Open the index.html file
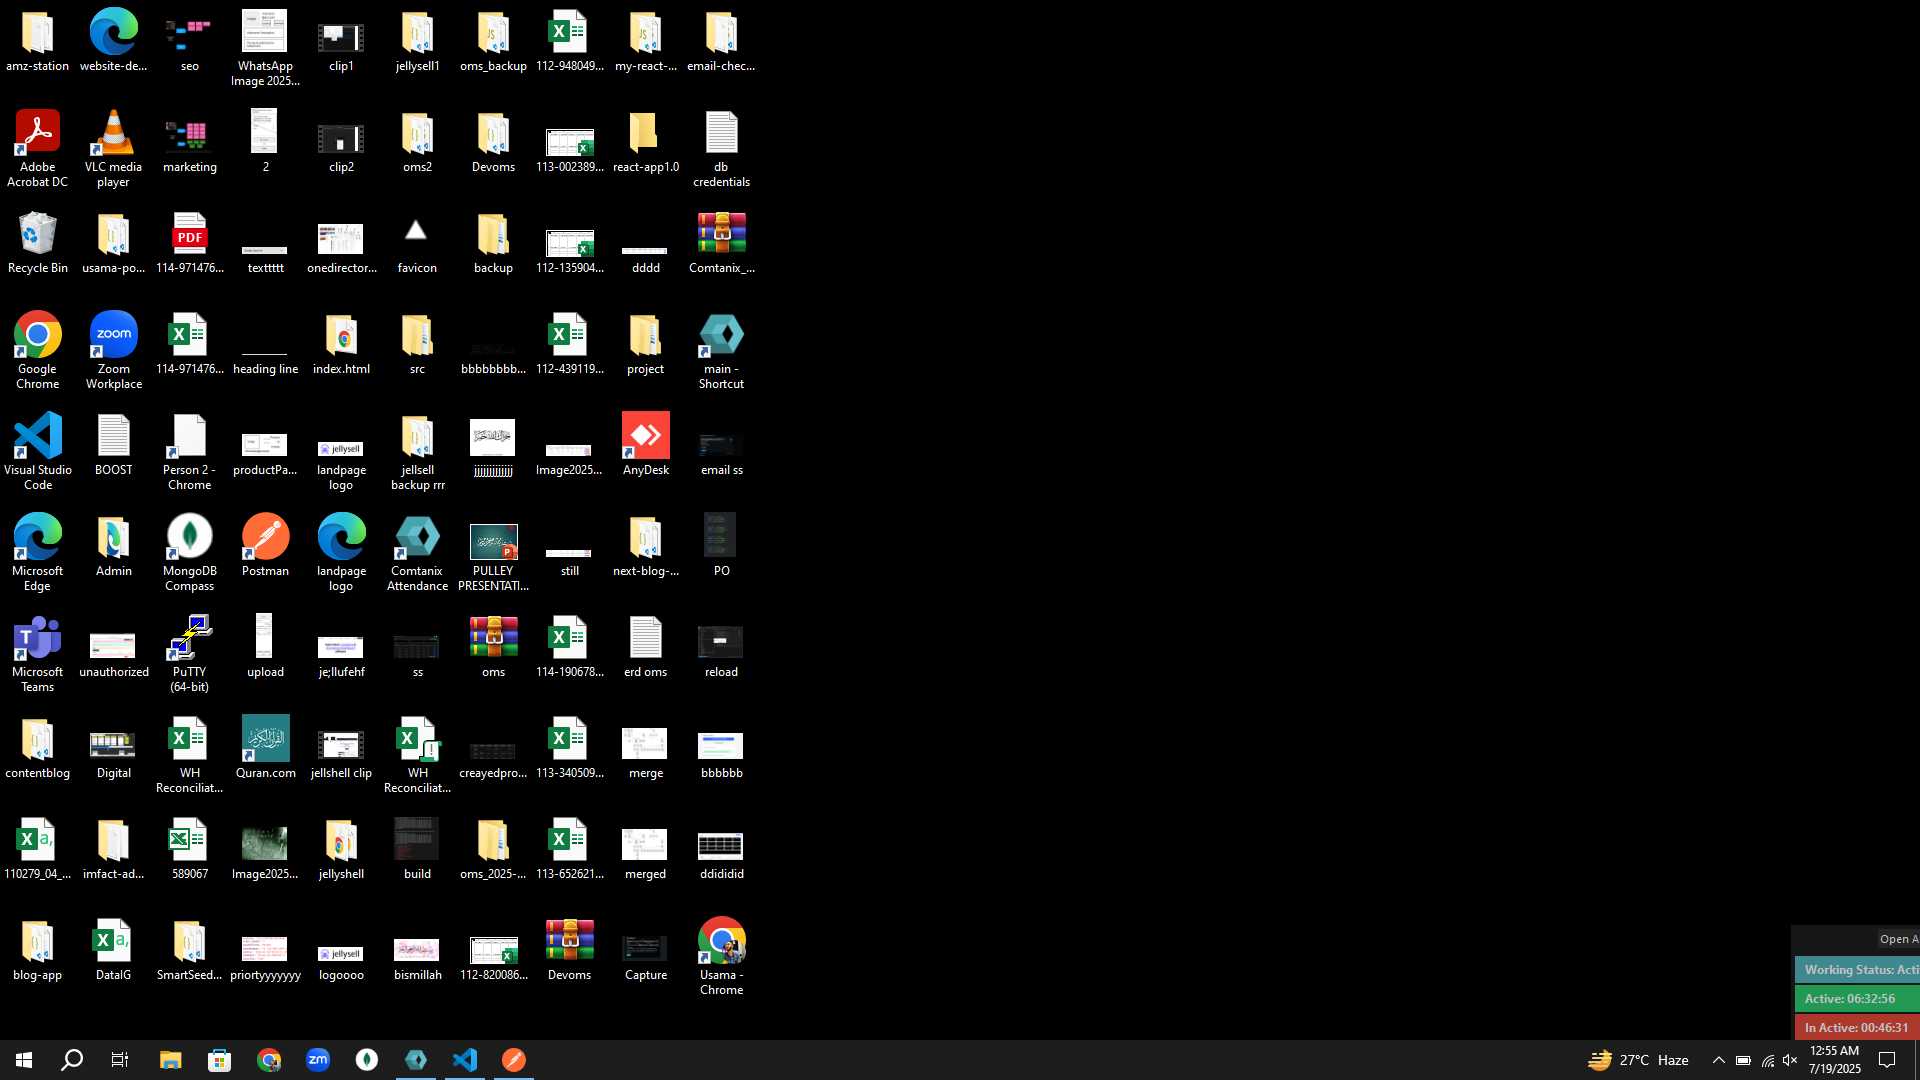Screen dimensions: 1920x1080 pos(342,343)
